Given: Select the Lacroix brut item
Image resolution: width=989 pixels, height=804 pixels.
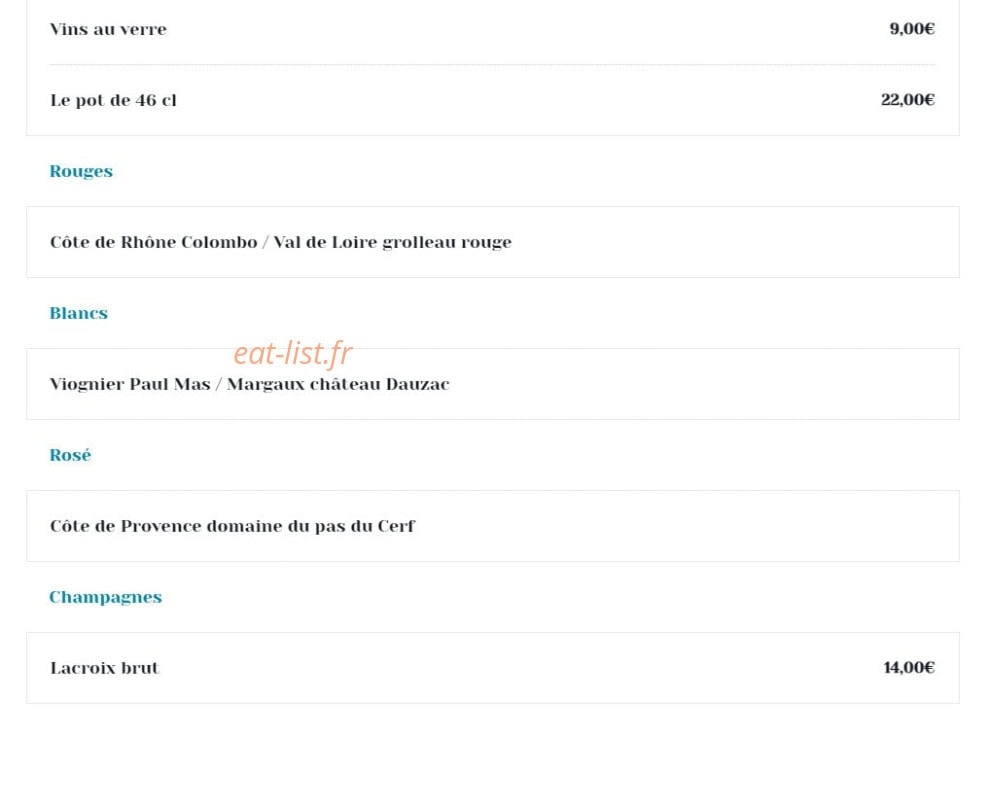Looking at the screenshot, I should pos(105,668).
